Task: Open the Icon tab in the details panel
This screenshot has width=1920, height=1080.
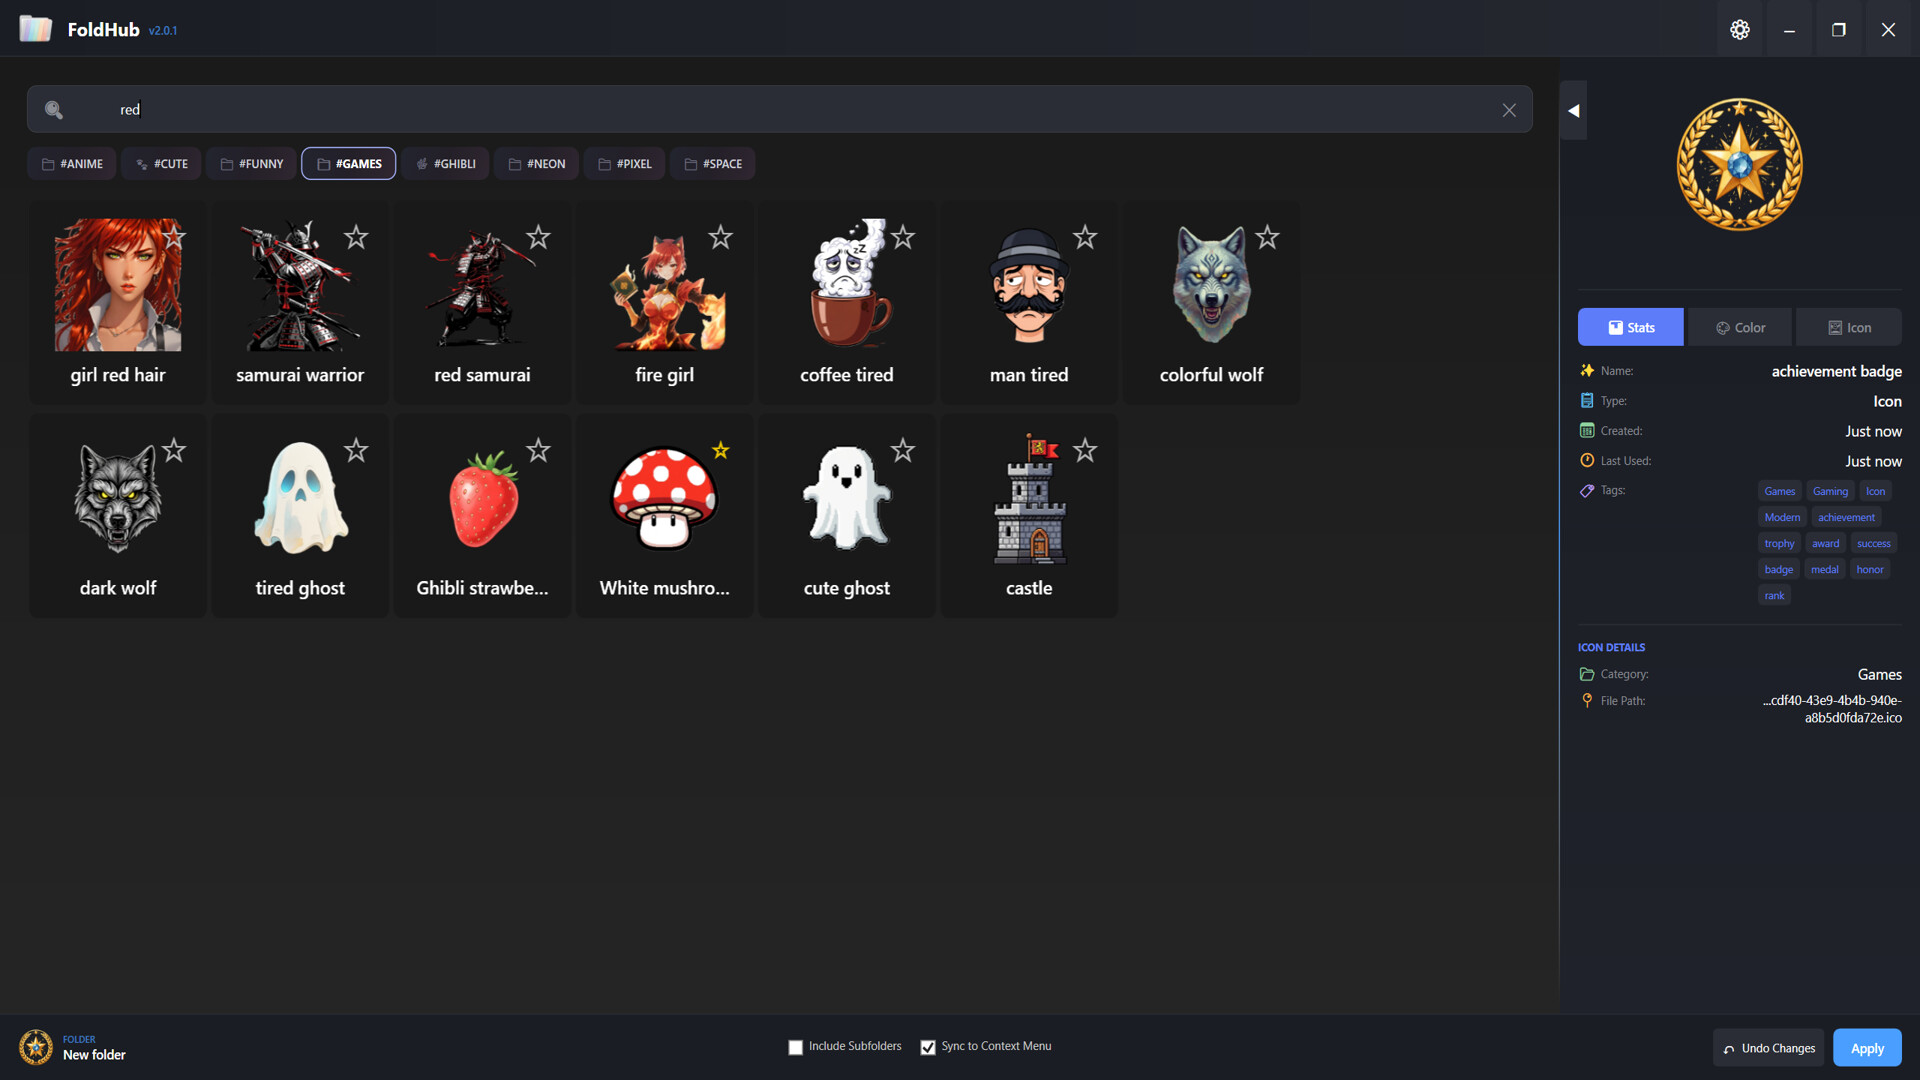Action: tap(1848, 327)
